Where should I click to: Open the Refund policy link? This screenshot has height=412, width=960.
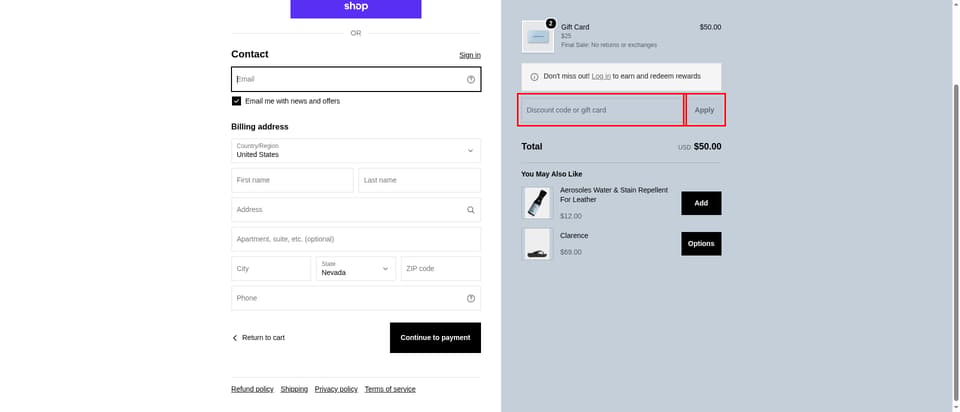pyautogui.click(x=252, y=389)
